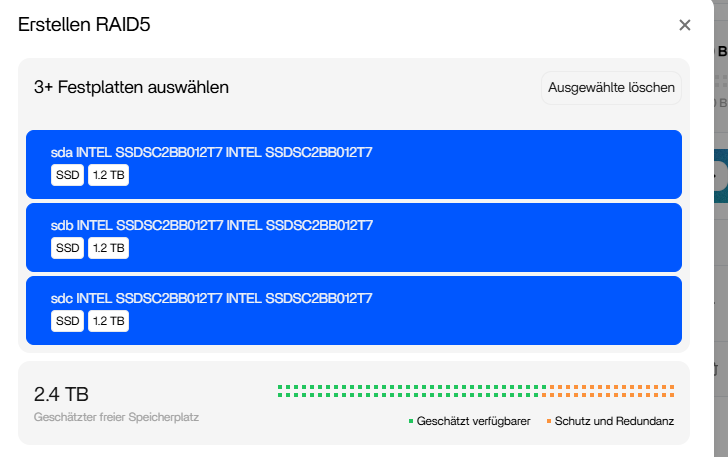Click the Geschätzt verfügbarer legend entry

point(469,421)
